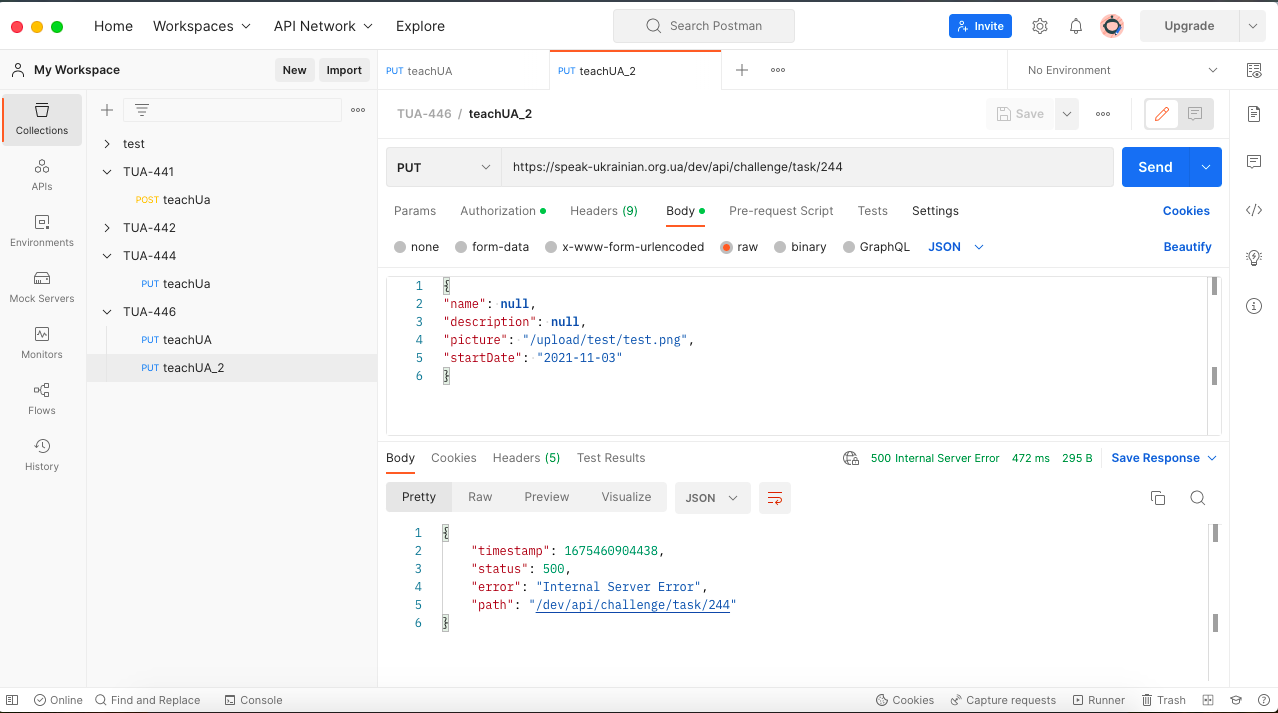The image size is (1278, 713).
Task: Focus the Search Postman box
Action: 704,26
